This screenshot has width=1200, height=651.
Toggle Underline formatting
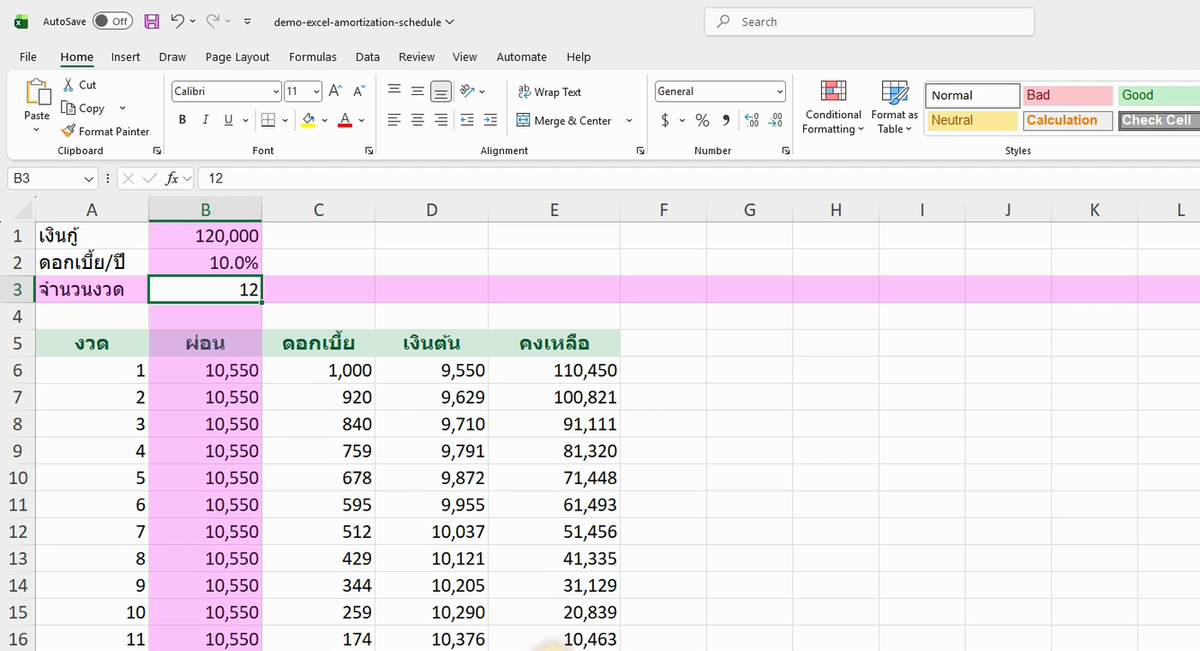pyautogui.click(x=228, y=120)
